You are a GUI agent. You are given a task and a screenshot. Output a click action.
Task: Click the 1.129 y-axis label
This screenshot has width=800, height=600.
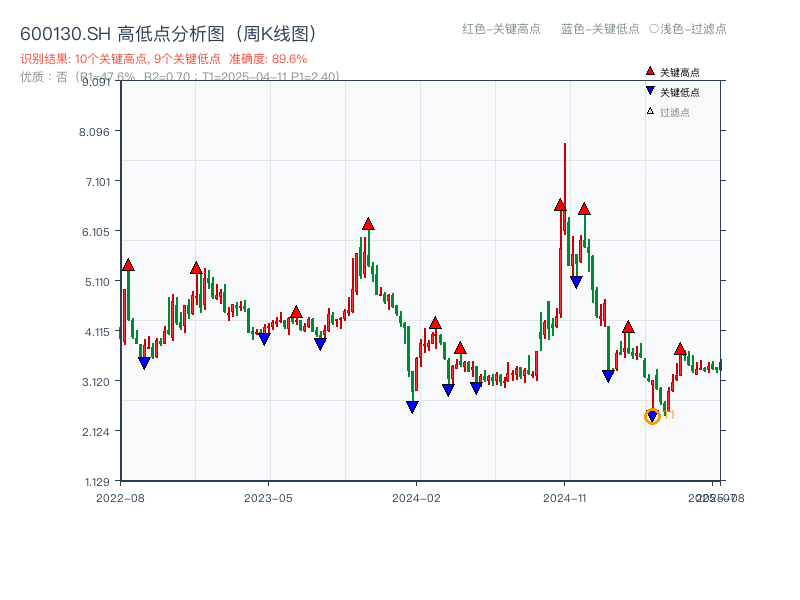(97, 482)
